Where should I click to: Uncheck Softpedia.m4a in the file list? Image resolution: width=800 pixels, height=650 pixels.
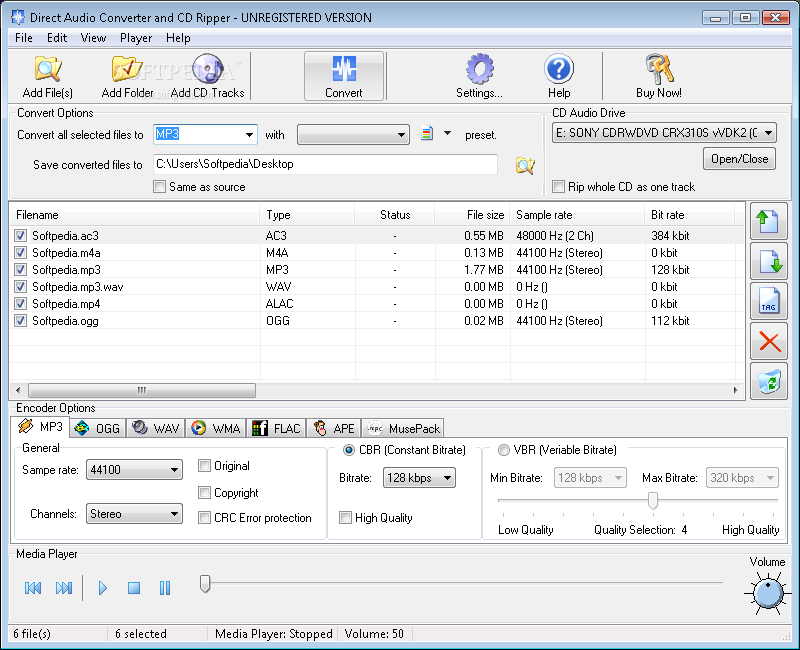click(20, 253)
